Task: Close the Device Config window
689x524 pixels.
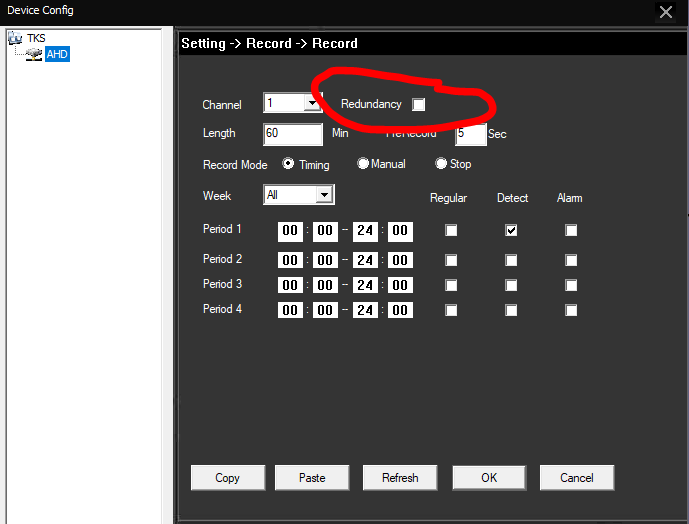Action: coord(665,12)
